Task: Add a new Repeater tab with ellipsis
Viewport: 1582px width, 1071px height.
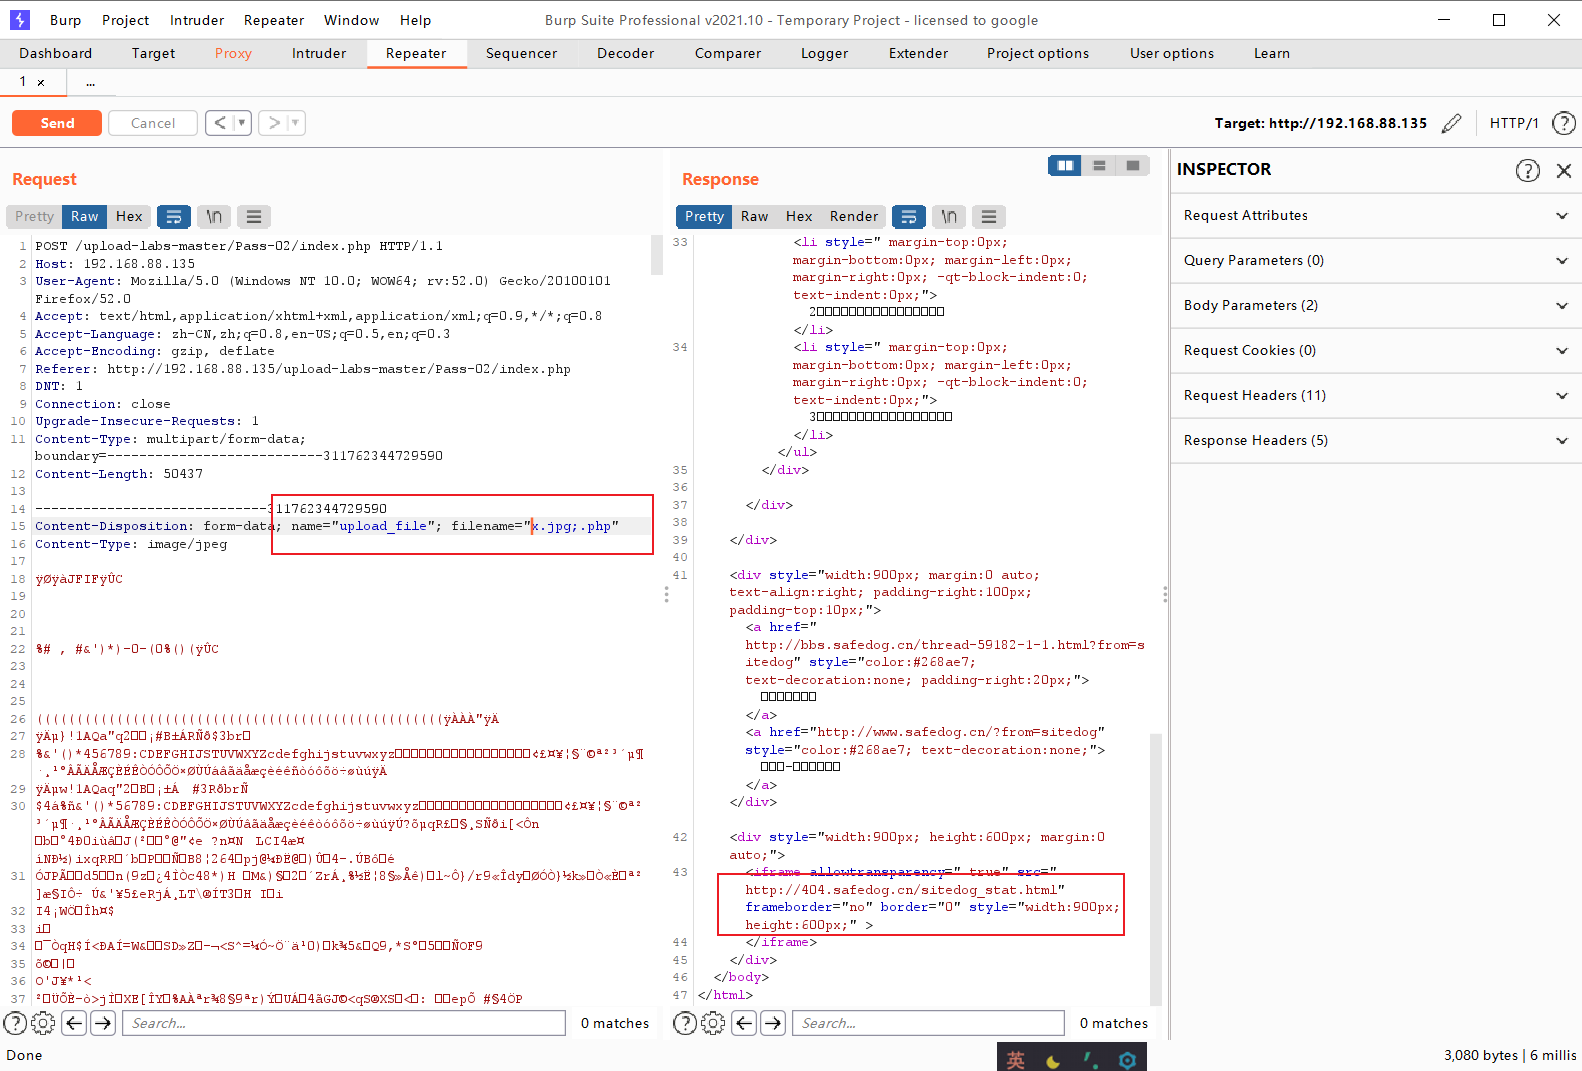Action: 91,83
